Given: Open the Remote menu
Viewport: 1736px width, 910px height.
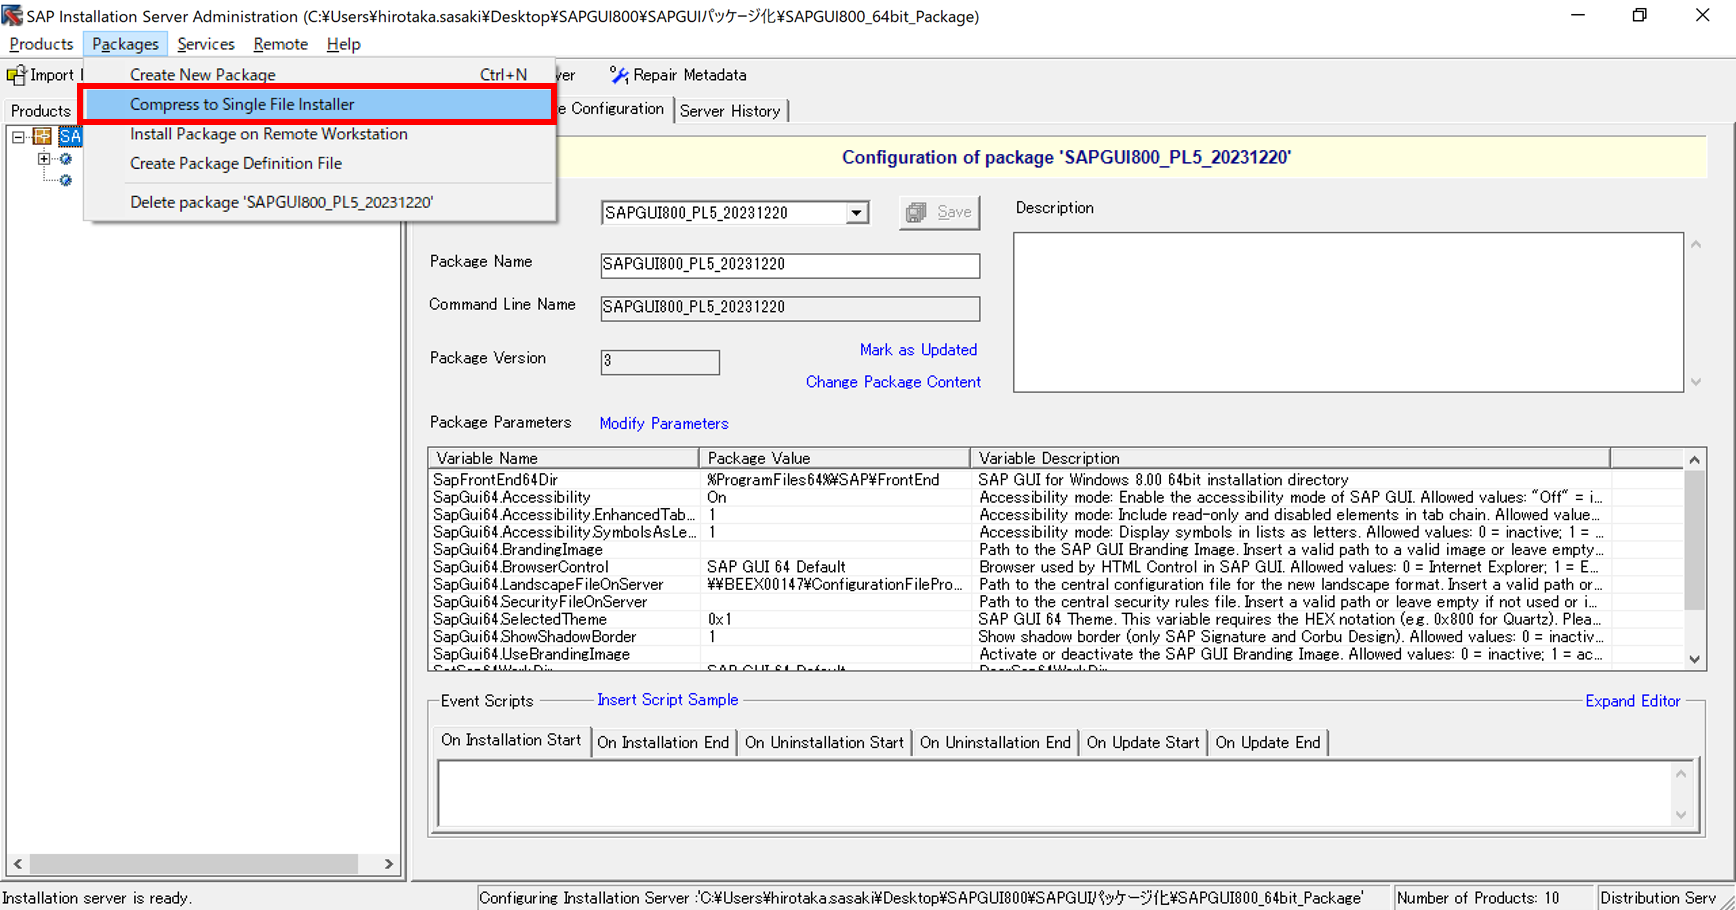Looking at the screenshot, I should coord(281,44).
